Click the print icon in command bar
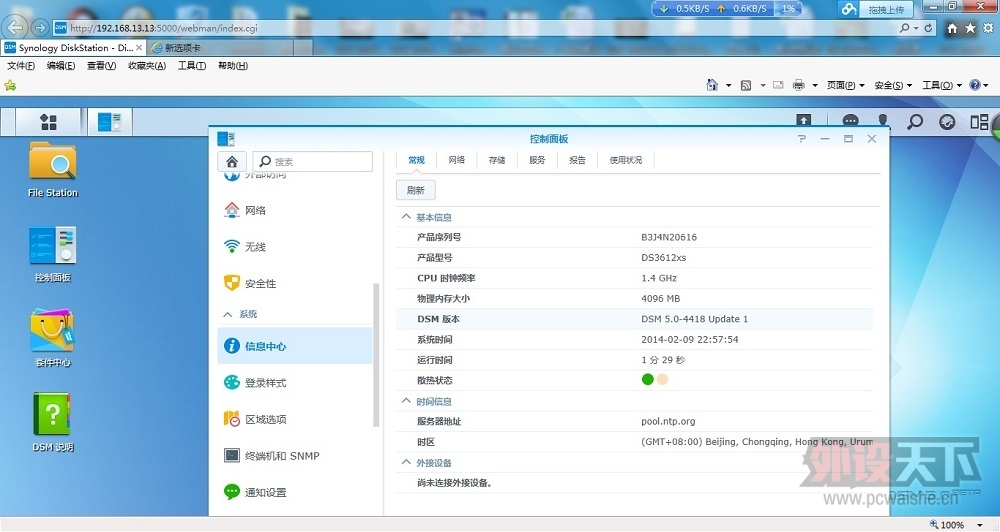The width and height of the screenshot is (1000, 532). pyautogui.click(x=798, y=85)
